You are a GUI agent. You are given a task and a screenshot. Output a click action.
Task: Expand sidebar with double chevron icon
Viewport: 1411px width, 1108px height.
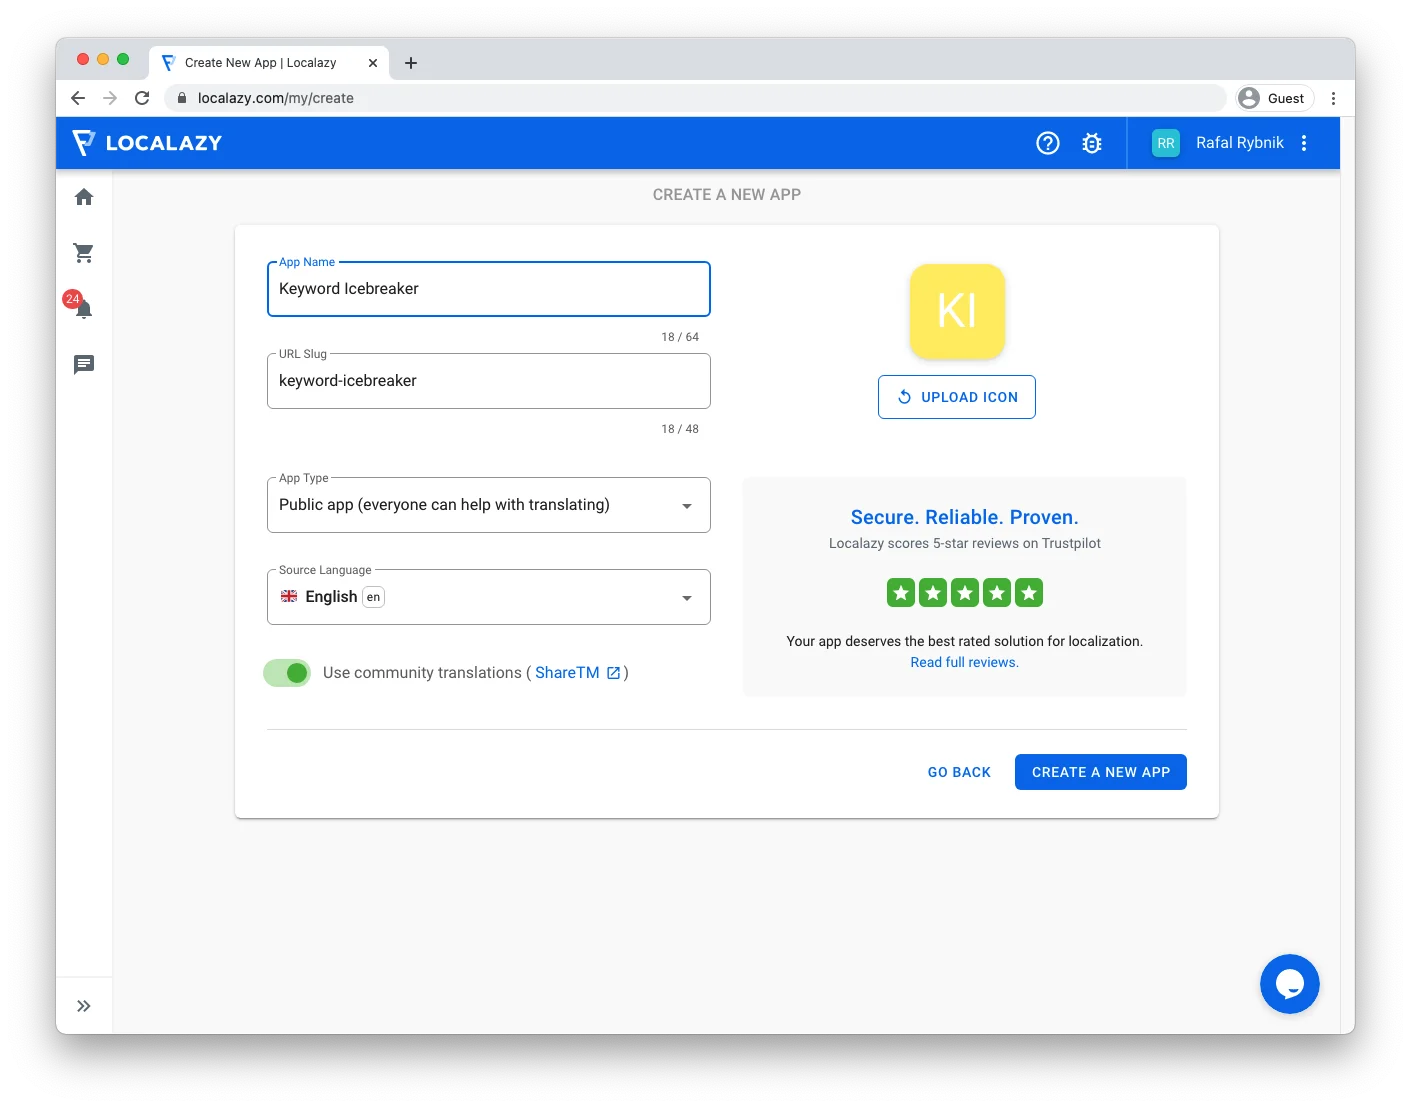coord(84,1006)
